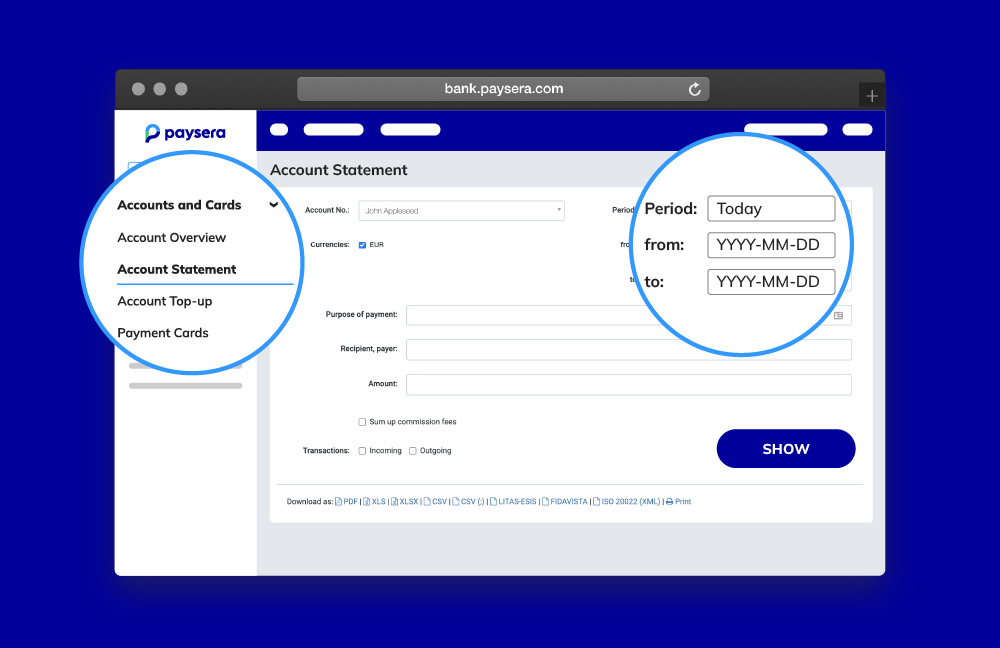The width and height of the screenshot is (1000, 648).
Task: Enable Sum up commission fees
Action: pos(362,422)
